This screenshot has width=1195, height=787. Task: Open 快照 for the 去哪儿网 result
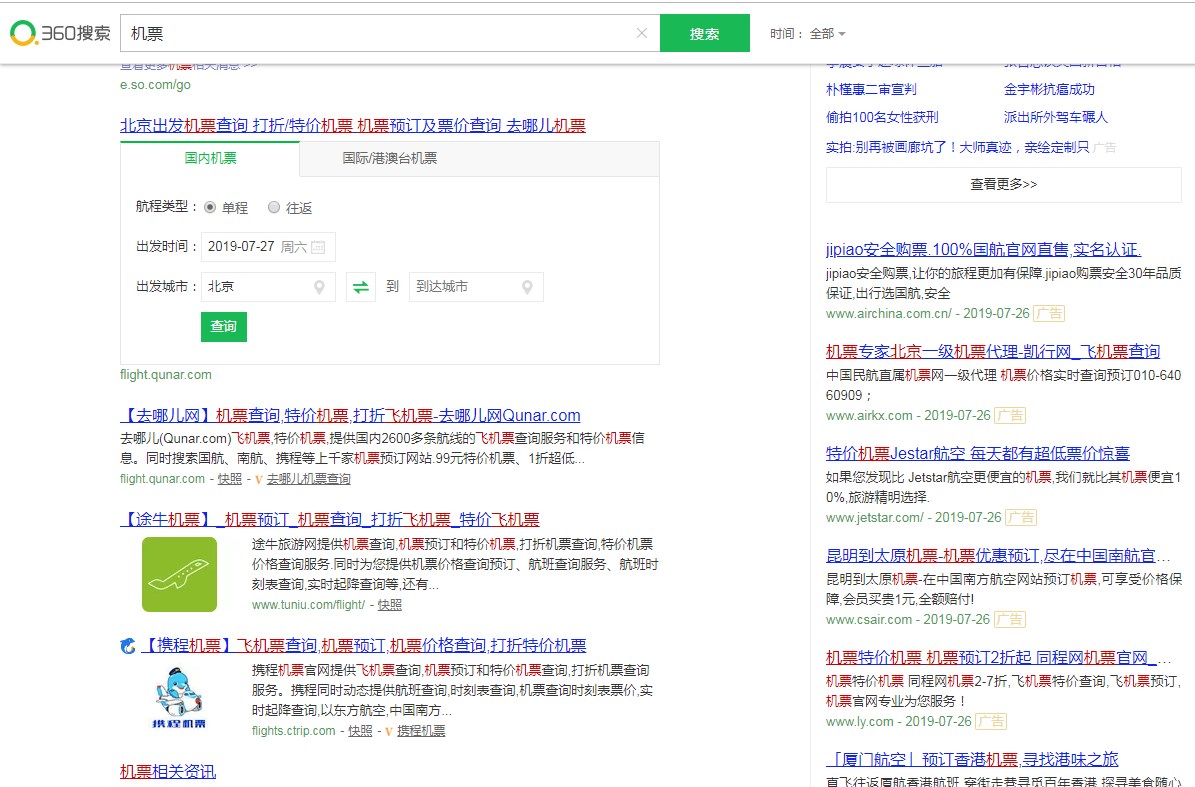pyautogui.click(x=229, y=479)
